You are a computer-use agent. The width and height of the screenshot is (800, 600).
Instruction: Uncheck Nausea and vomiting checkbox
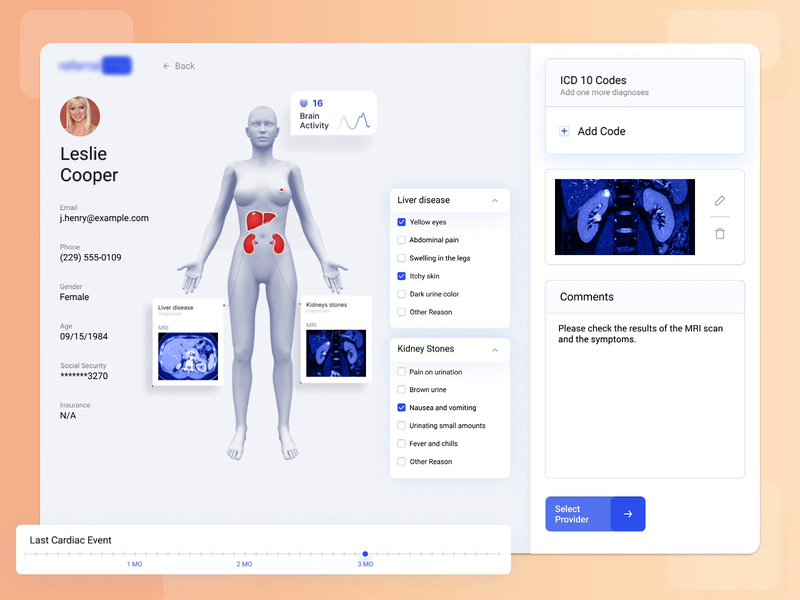402,408
